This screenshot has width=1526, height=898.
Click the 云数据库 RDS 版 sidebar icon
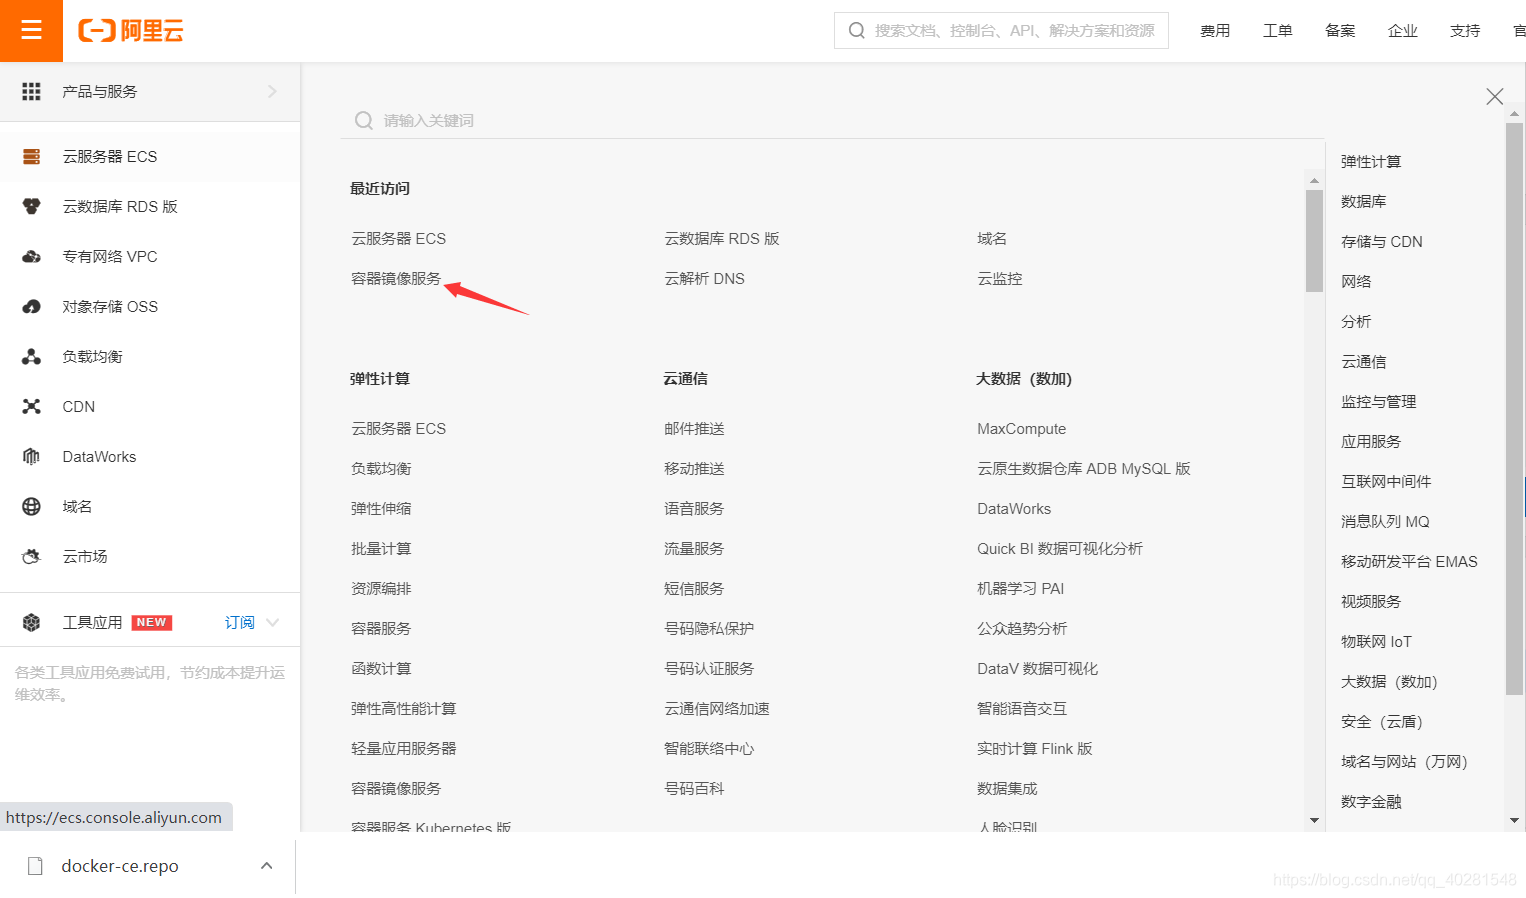click(x=32, y=206)
